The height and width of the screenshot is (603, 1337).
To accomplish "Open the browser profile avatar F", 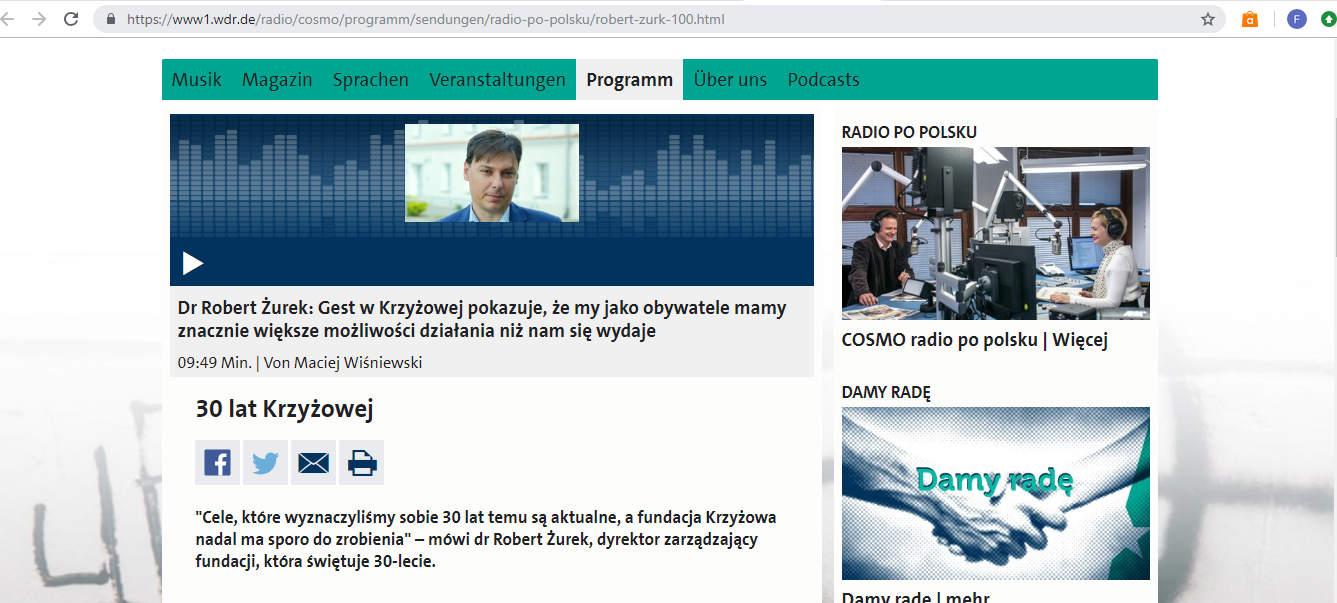I will click(x=1297, y=19).
